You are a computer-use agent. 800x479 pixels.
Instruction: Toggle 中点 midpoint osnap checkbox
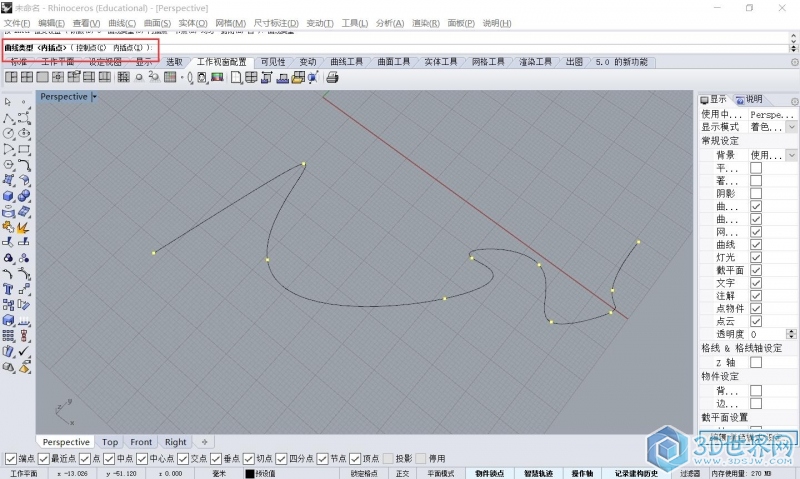(x=109, y=459)
